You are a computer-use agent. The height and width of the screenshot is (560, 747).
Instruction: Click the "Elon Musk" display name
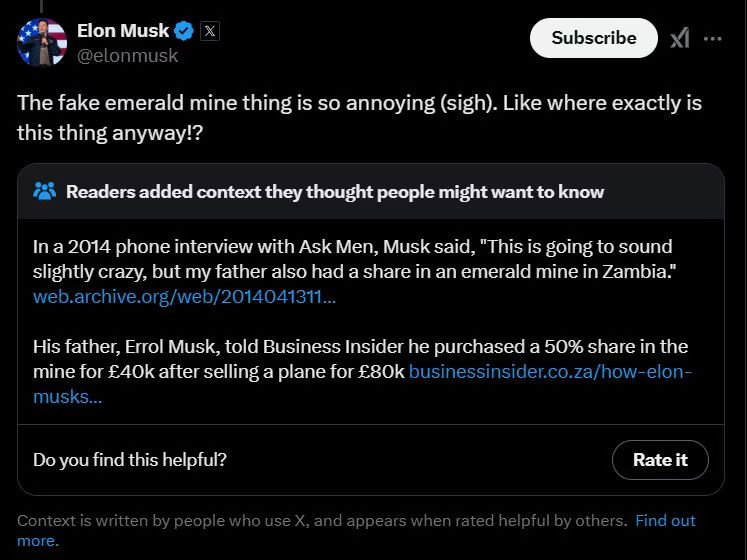pyautogui.click(x=123, y=30)
